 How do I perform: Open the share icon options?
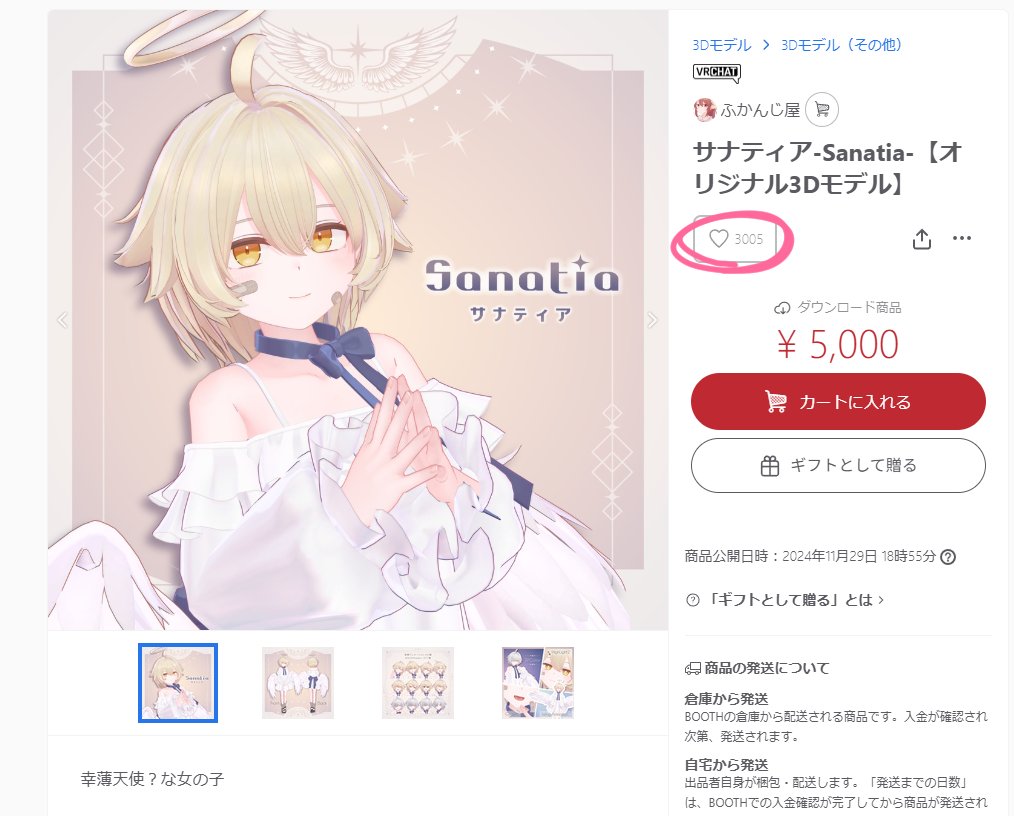point(922,239)
